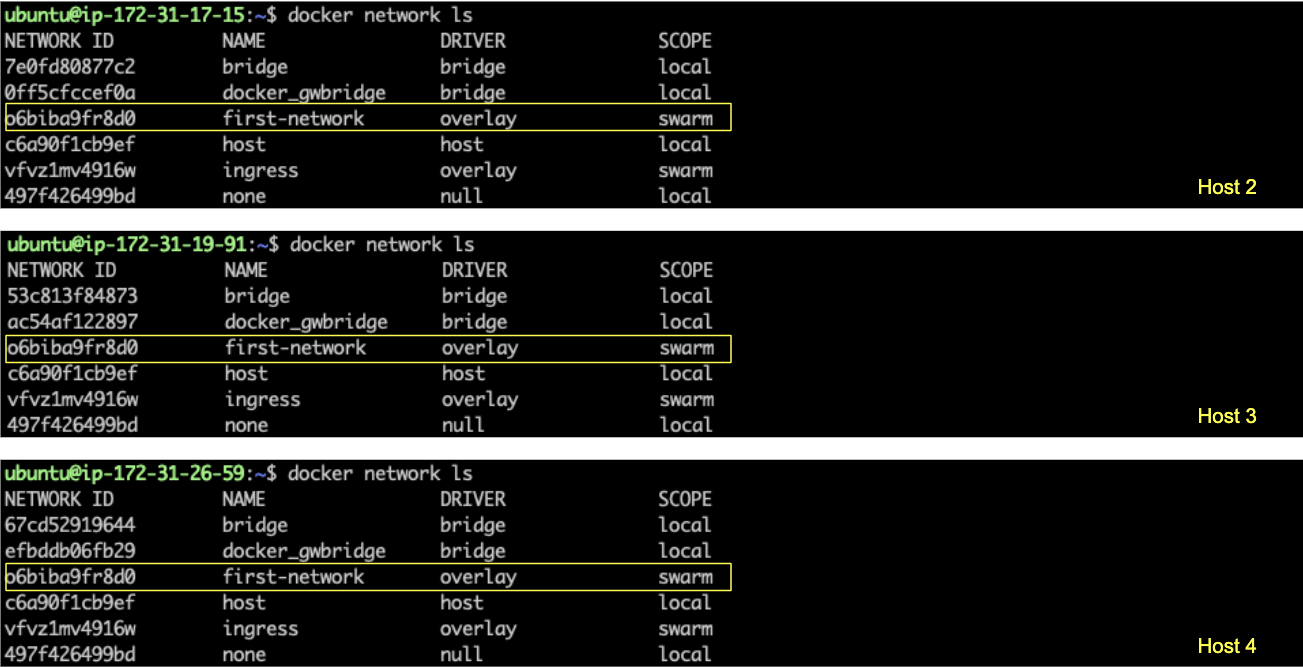
Task: Click null driver in ip-172-31-19-91 terminal
Action: point(464,425)
